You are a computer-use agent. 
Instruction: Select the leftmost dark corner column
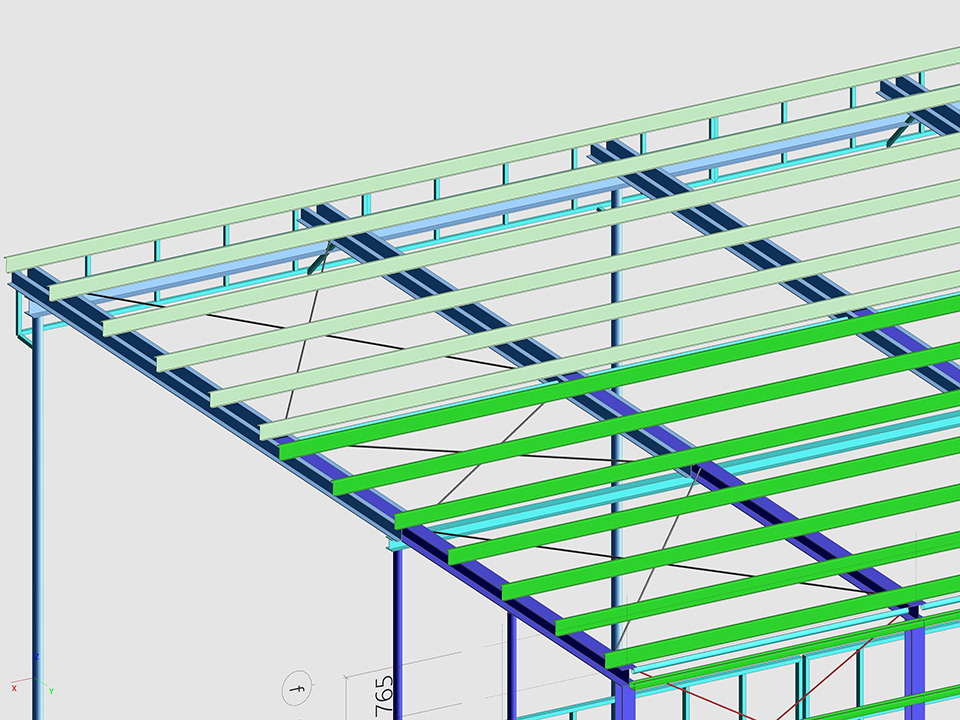pyautogui.click(x=38, y=520)
